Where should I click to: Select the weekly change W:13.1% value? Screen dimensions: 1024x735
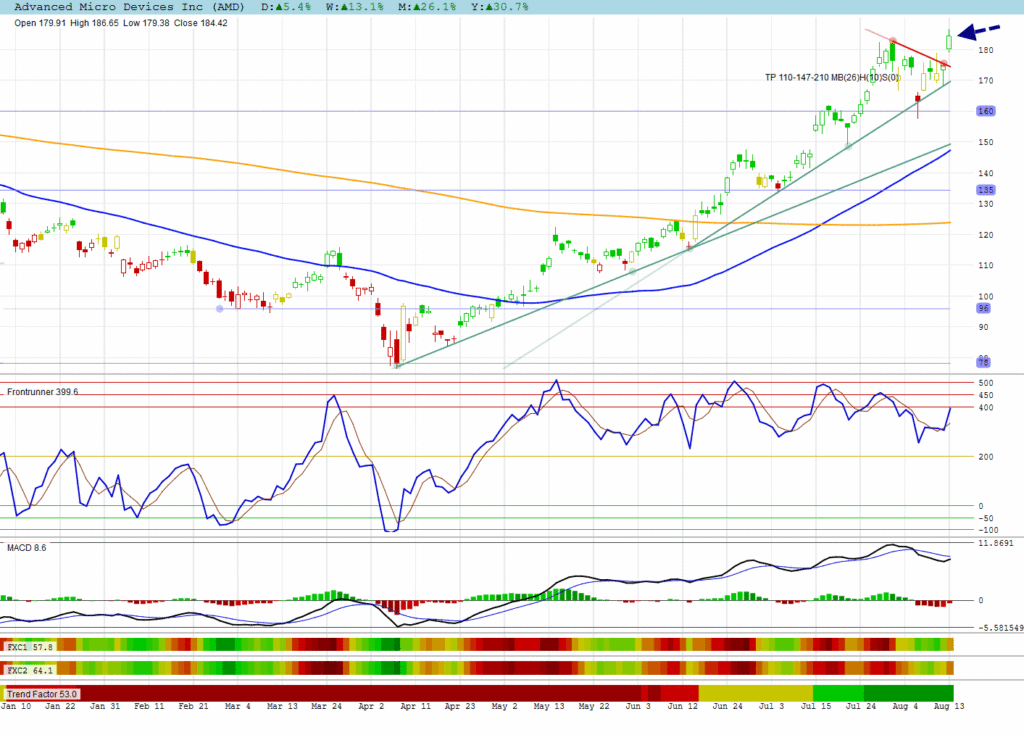point(355,7)
